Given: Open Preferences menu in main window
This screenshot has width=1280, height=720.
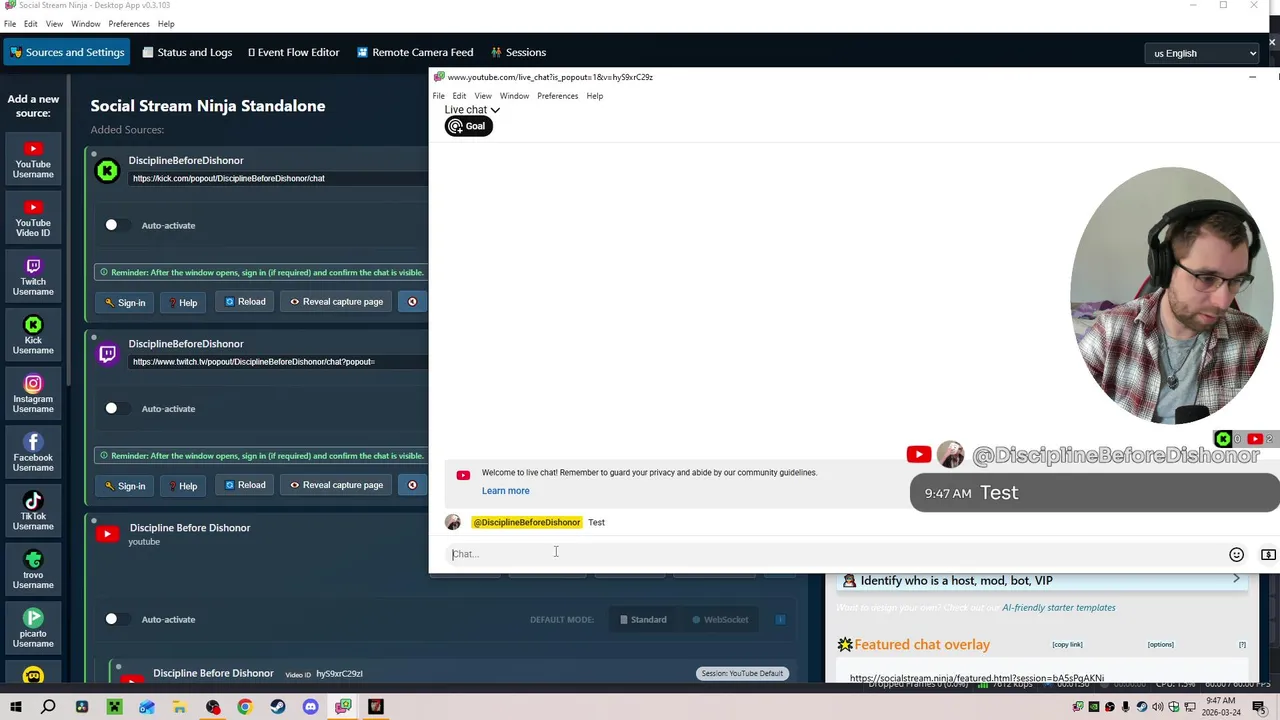Looking at the screenshot, I should pos(129,24).
